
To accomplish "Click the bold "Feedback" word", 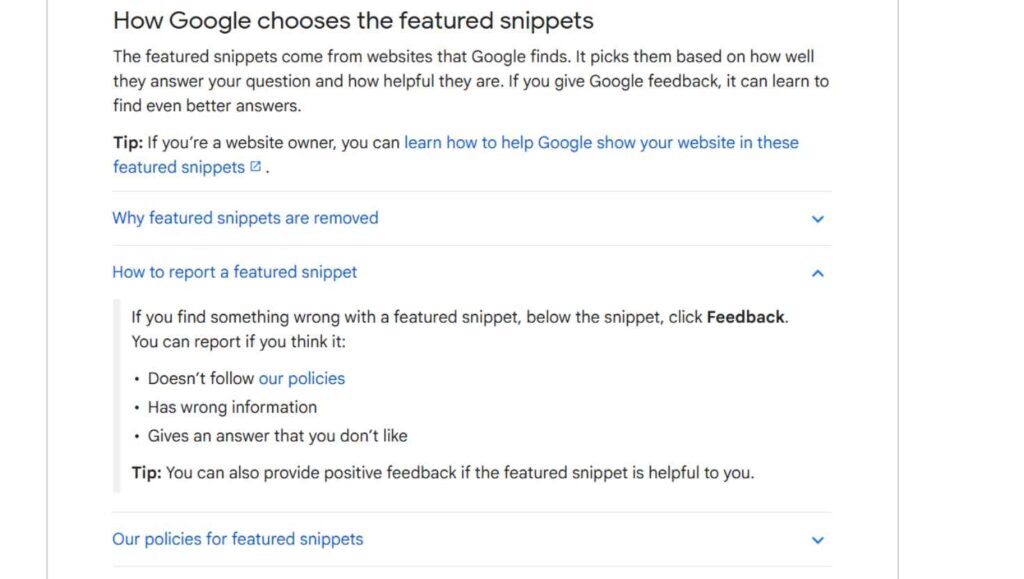I will click(745, 317).
